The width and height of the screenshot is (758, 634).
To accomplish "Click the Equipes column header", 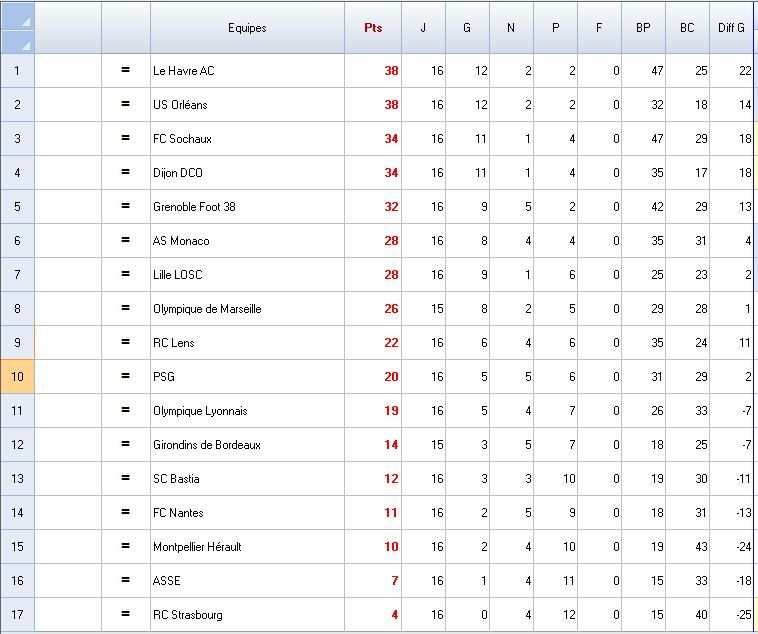I will coord(247,28).
